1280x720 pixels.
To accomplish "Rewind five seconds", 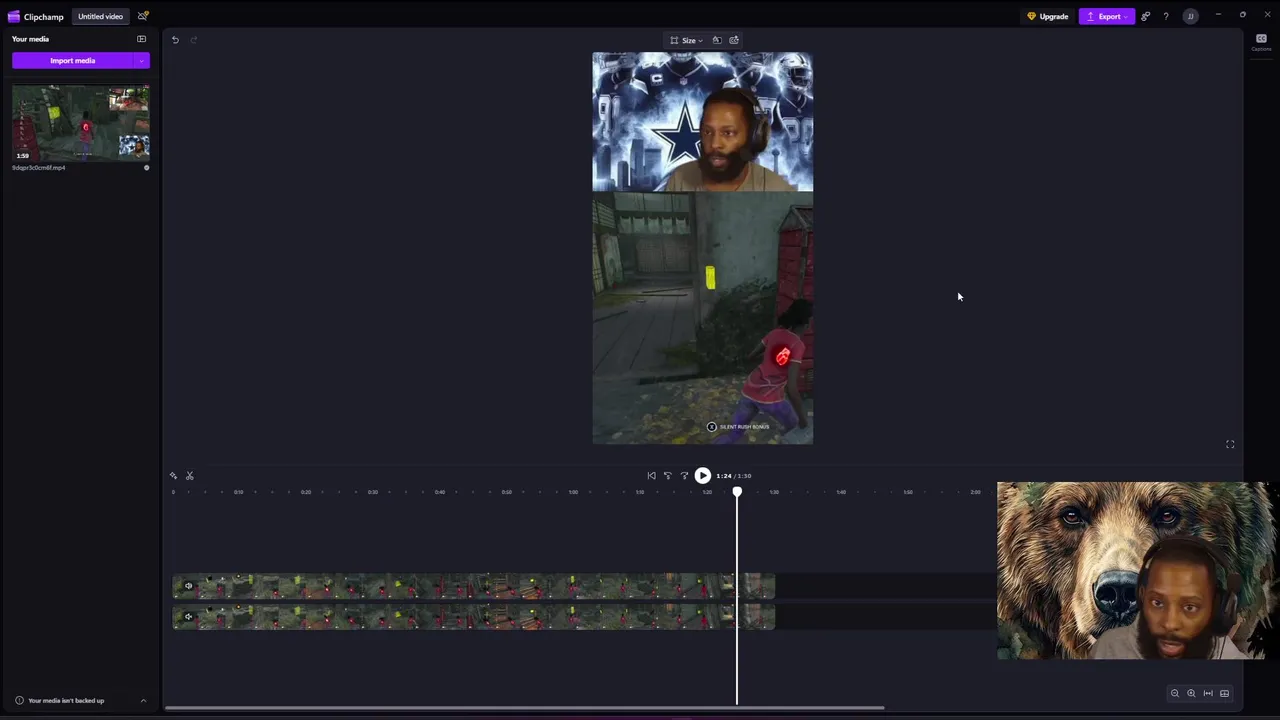I will [x=668, y=476].
